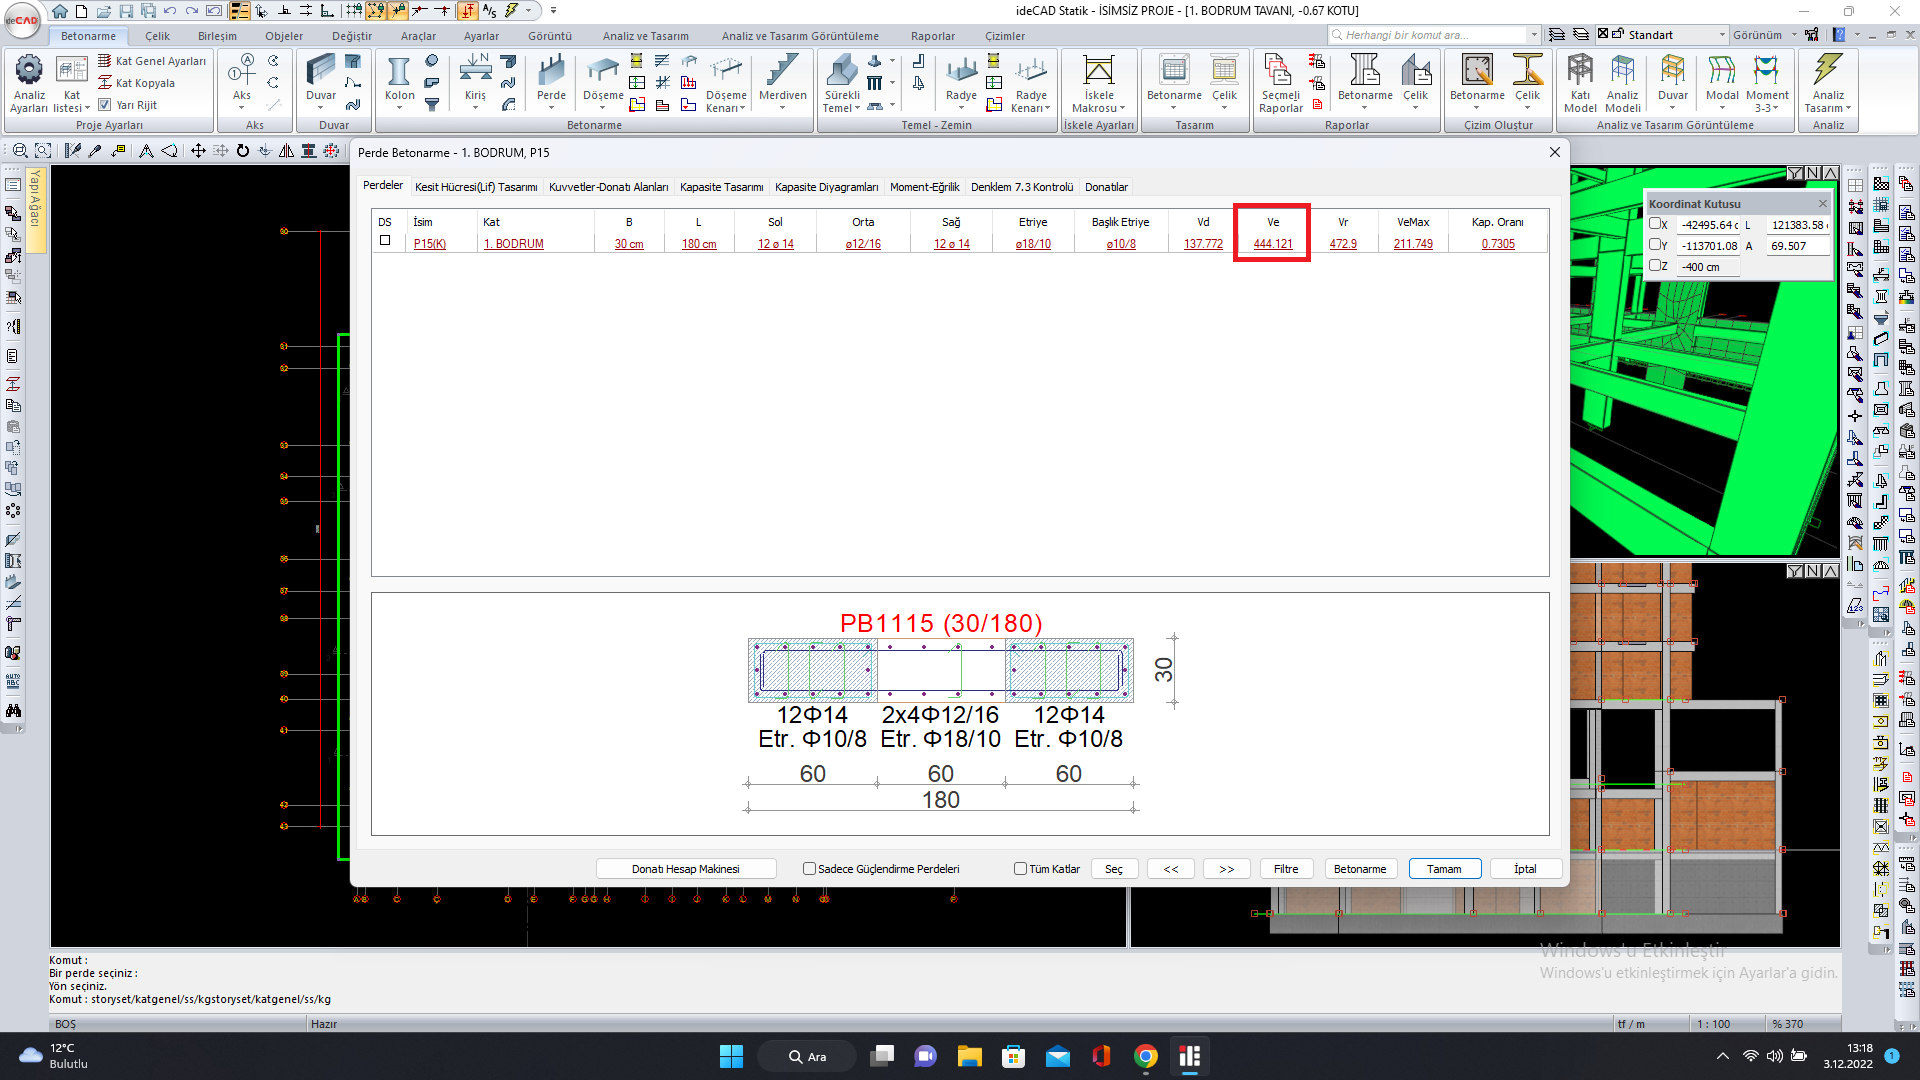Click Kat Genel Ayarları
The image size is (1920, 1080).
pos(152,61)
